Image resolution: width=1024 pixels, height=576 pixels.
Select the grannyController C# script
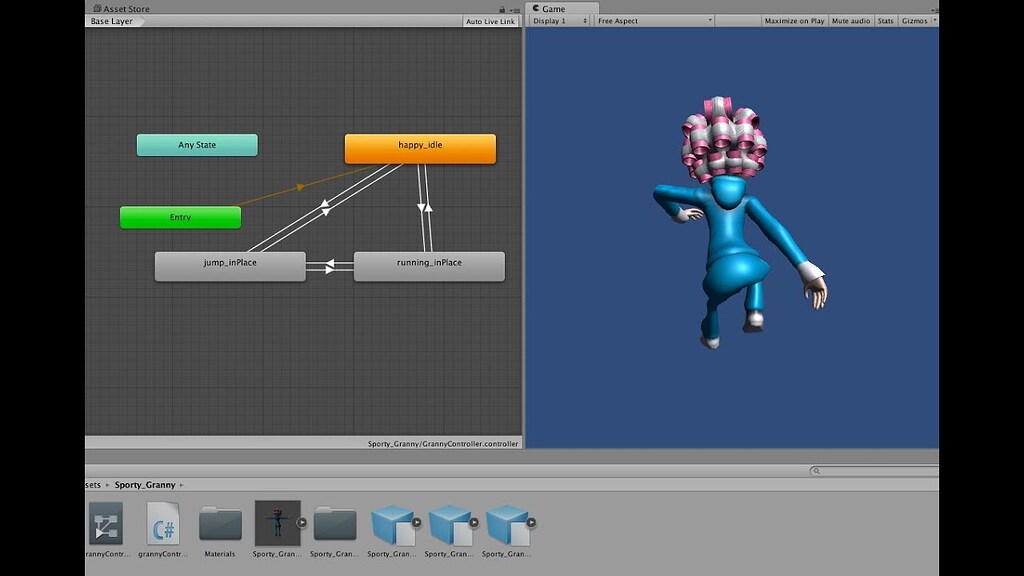pos(163,522)
